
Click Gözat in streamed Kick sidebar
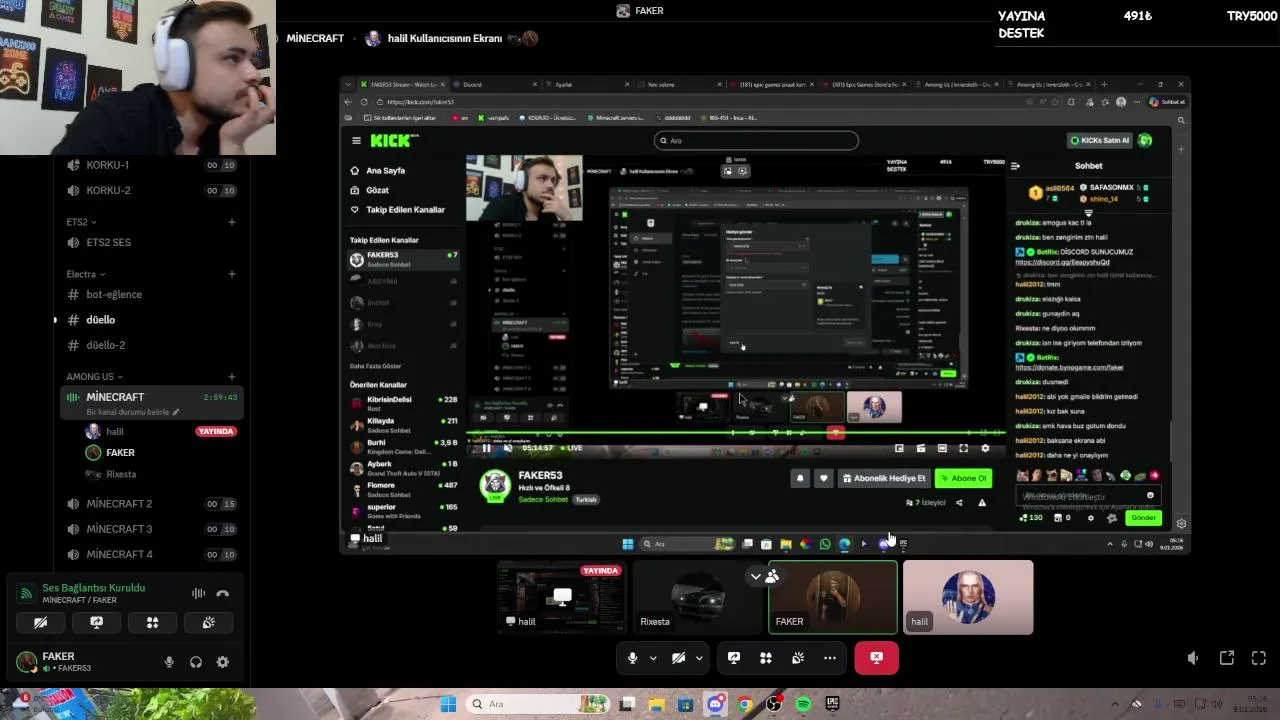pyautogui.click(x=377, y=190)
